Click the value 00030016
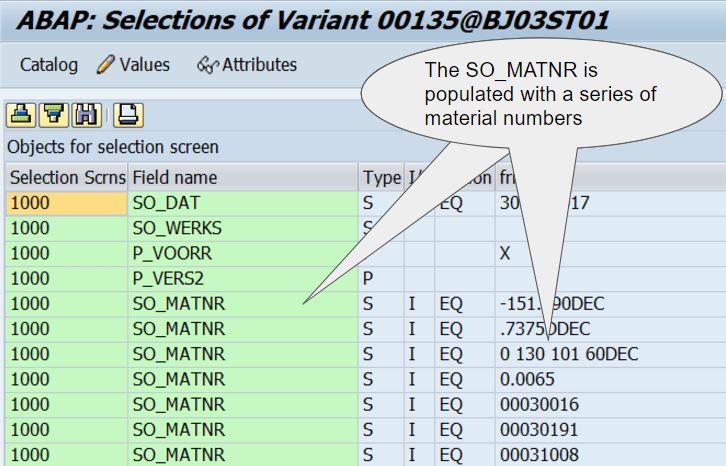The width and height of the screenshot is (726, 466). 539,404
